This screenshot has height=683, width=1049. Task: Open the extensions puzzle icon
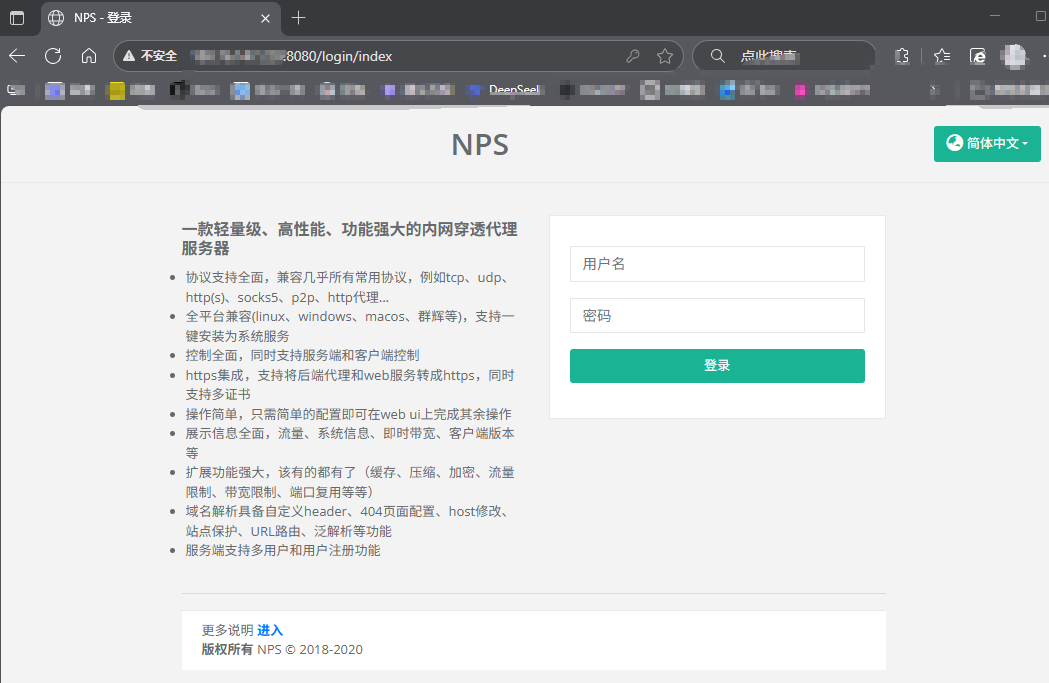coord(902,56)
